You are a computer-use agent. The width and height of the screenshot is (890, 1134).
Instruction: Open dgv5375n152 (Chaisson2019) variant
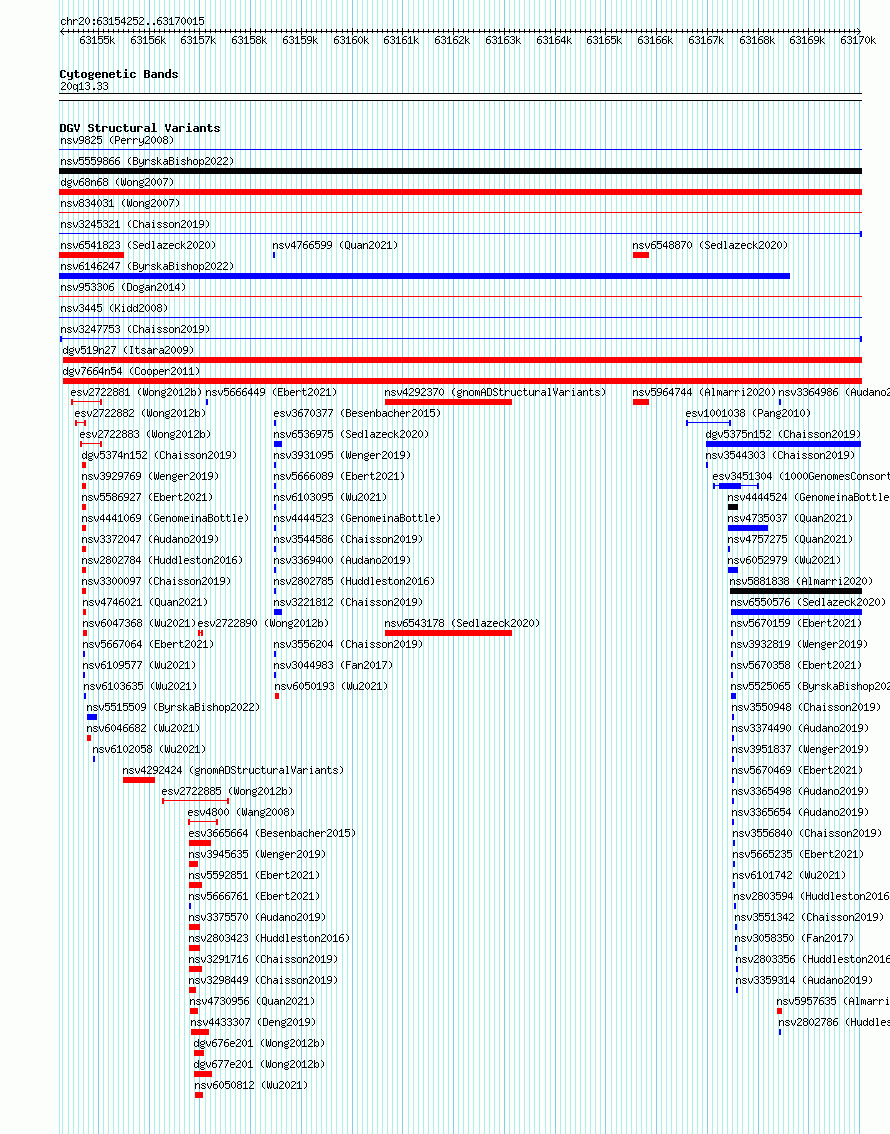point(784,434)
